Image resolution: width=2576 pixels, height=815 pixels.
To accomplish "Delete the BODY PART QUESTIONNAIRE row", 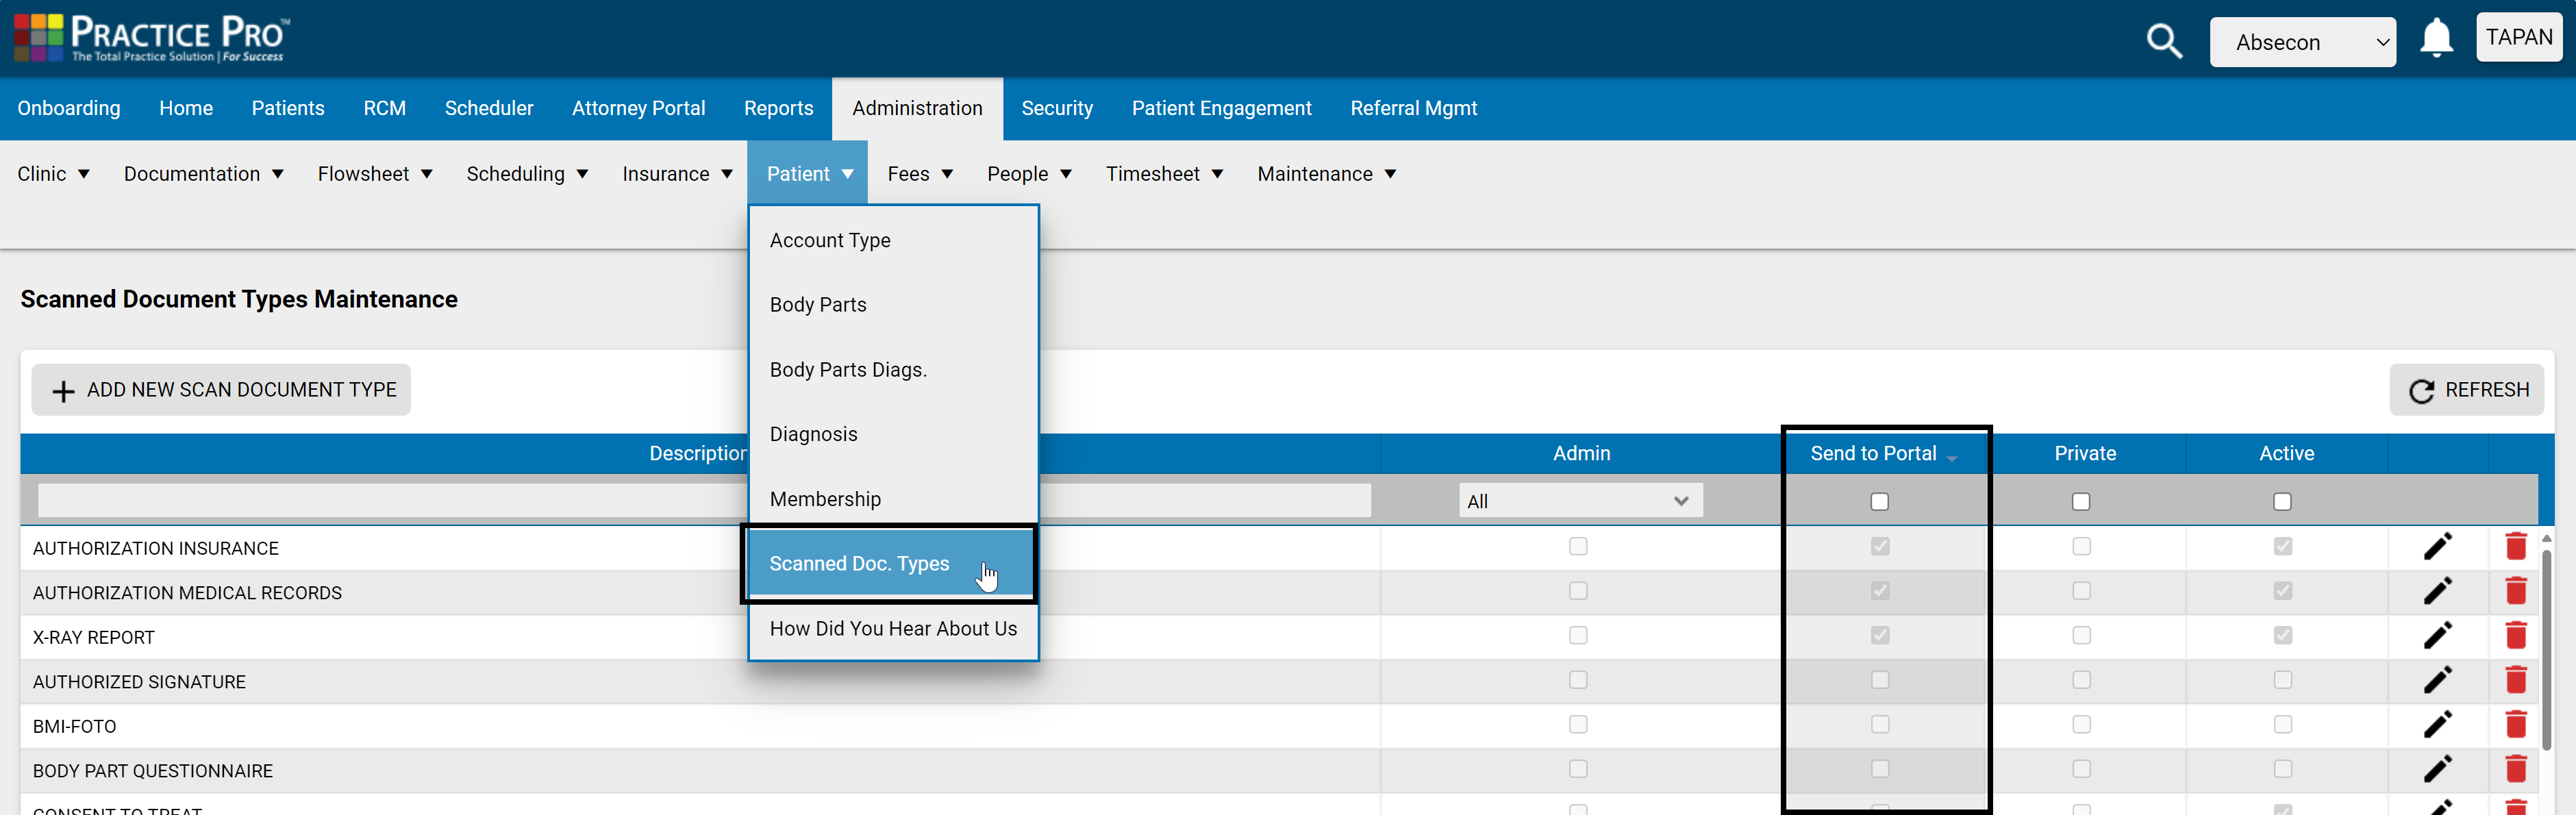I will (x=2516, y=769).
